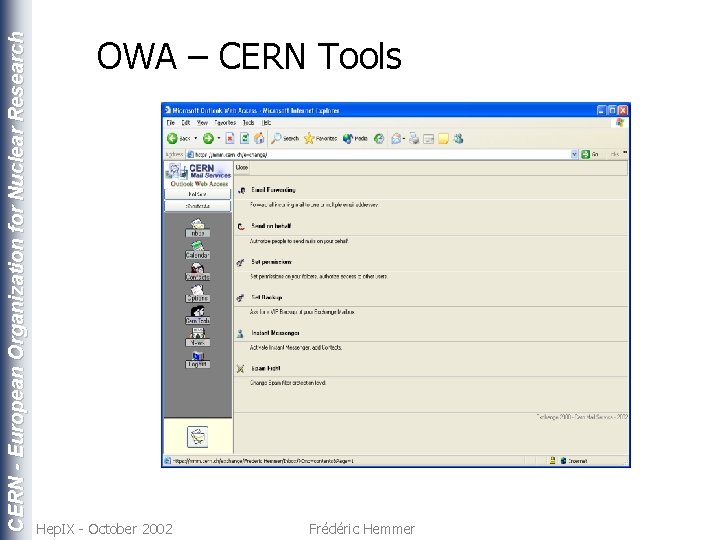Open the Cern Tools shortcut icon

197,315
